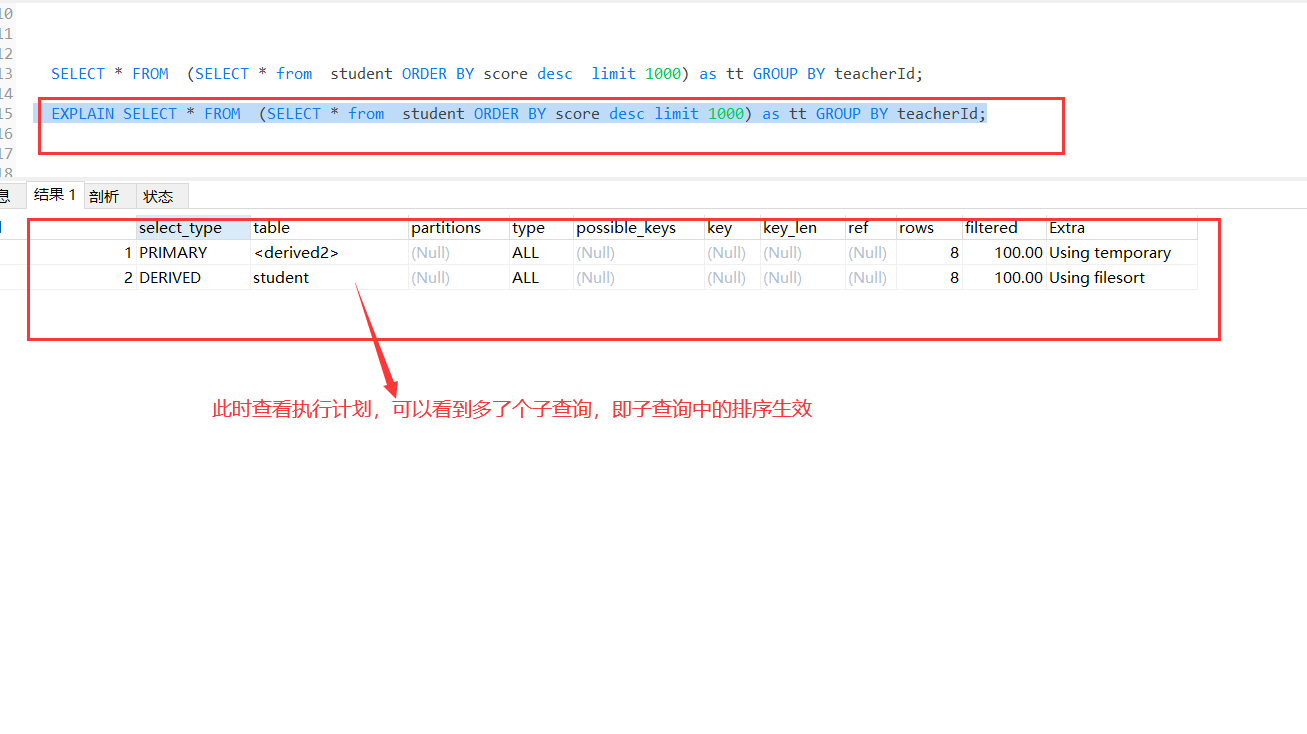The height and width of the screenshot is (734, 1307).
Task: Click ALL type cell in PRIMARY row
Action: coord(541,253)
